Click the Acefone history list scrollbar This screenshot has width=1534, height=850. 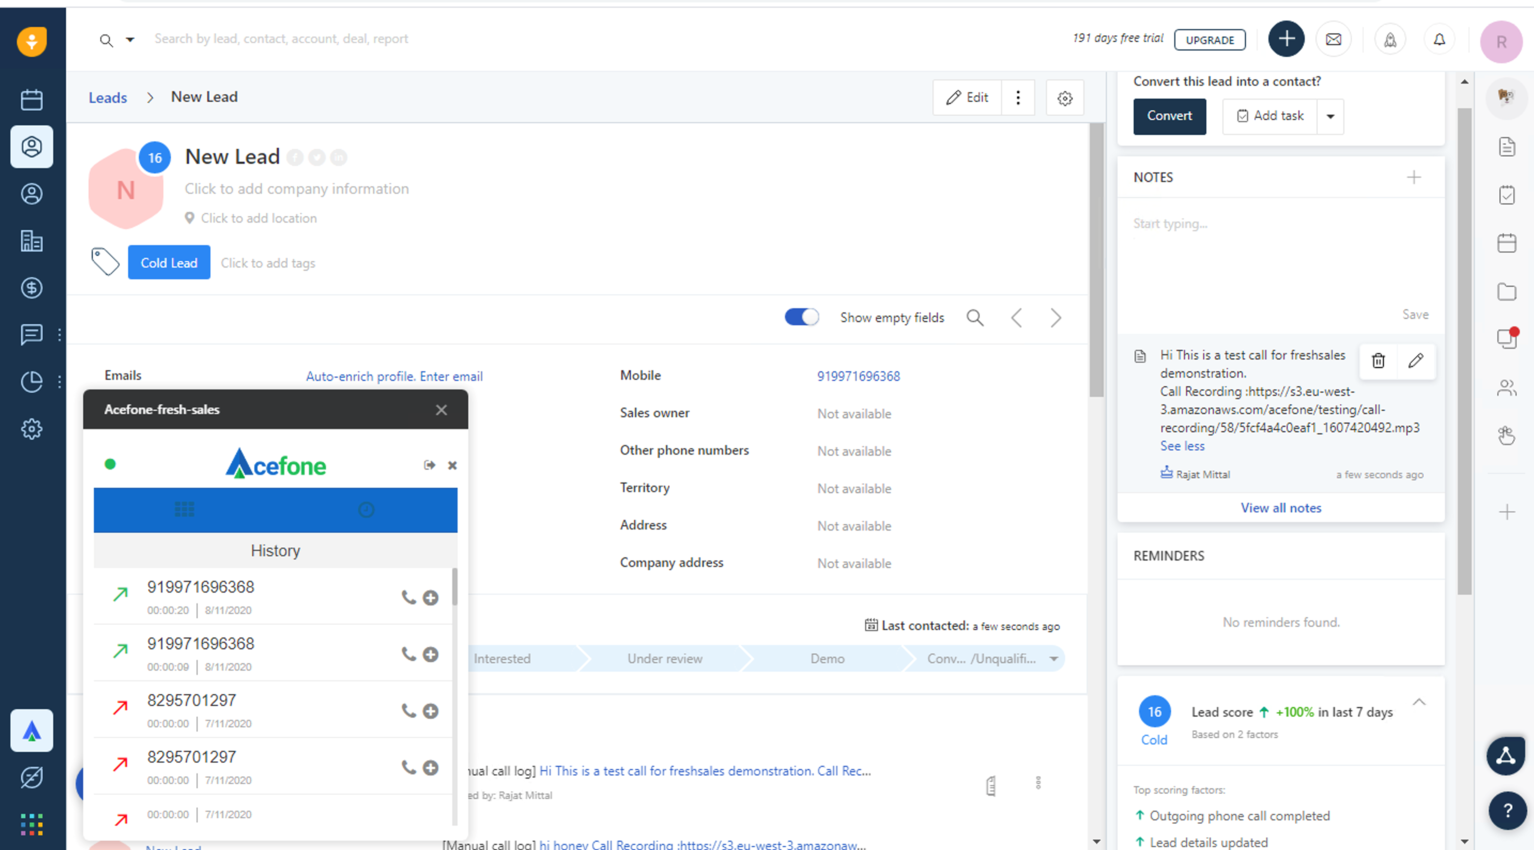(455, 590)
